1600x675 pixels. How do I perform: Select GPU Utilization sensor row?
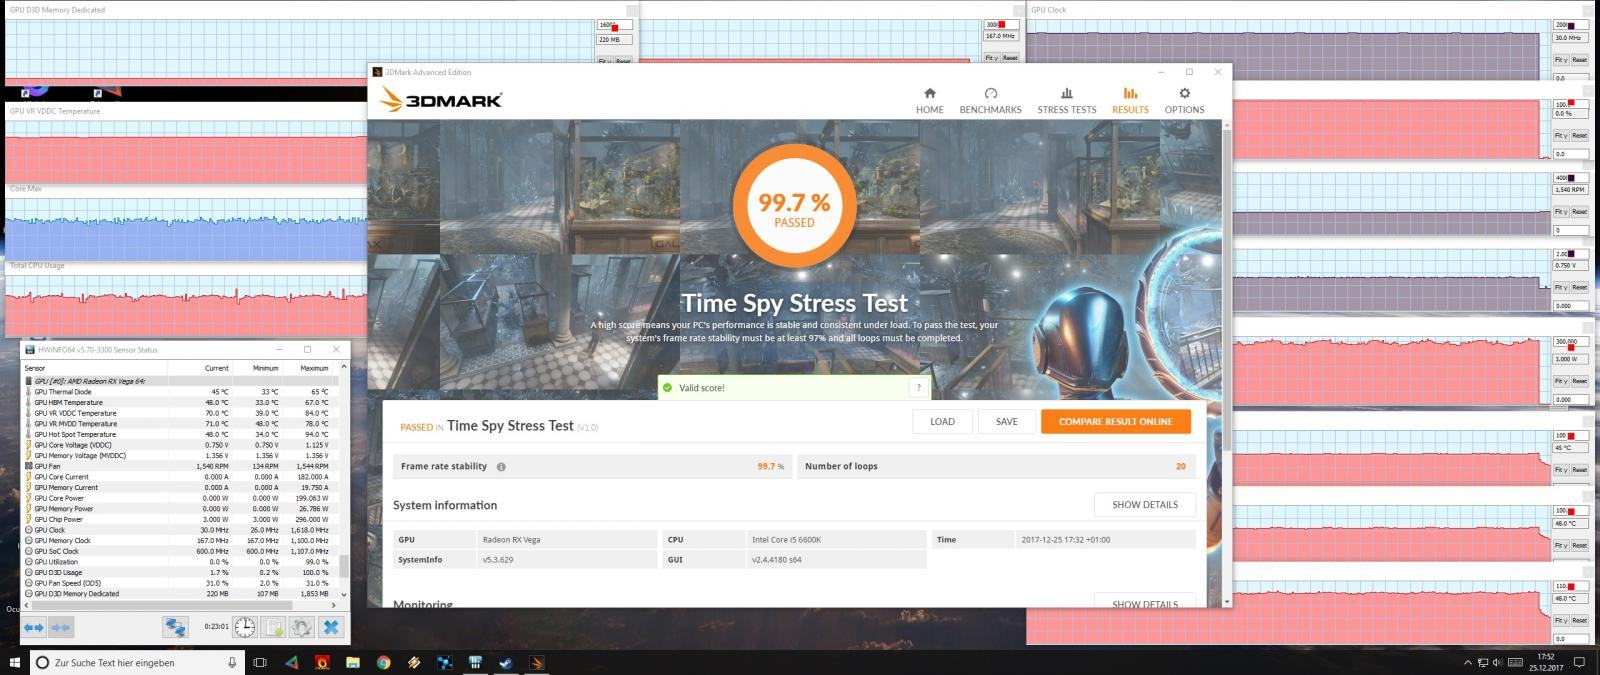pyautogui.click(x=181, y=562)
